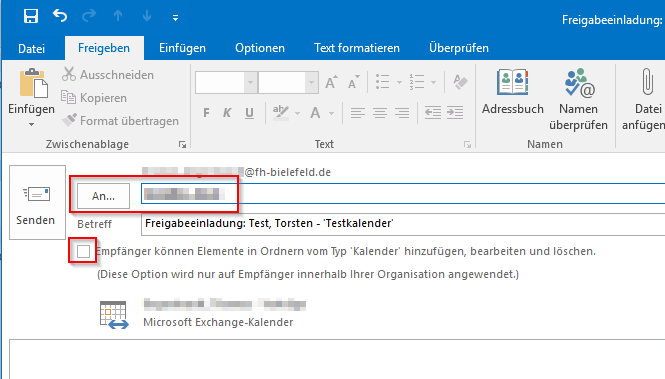Open the Text group dialog launcher
The width and height of the screenshot is (665, 379).
pos(467,145)
